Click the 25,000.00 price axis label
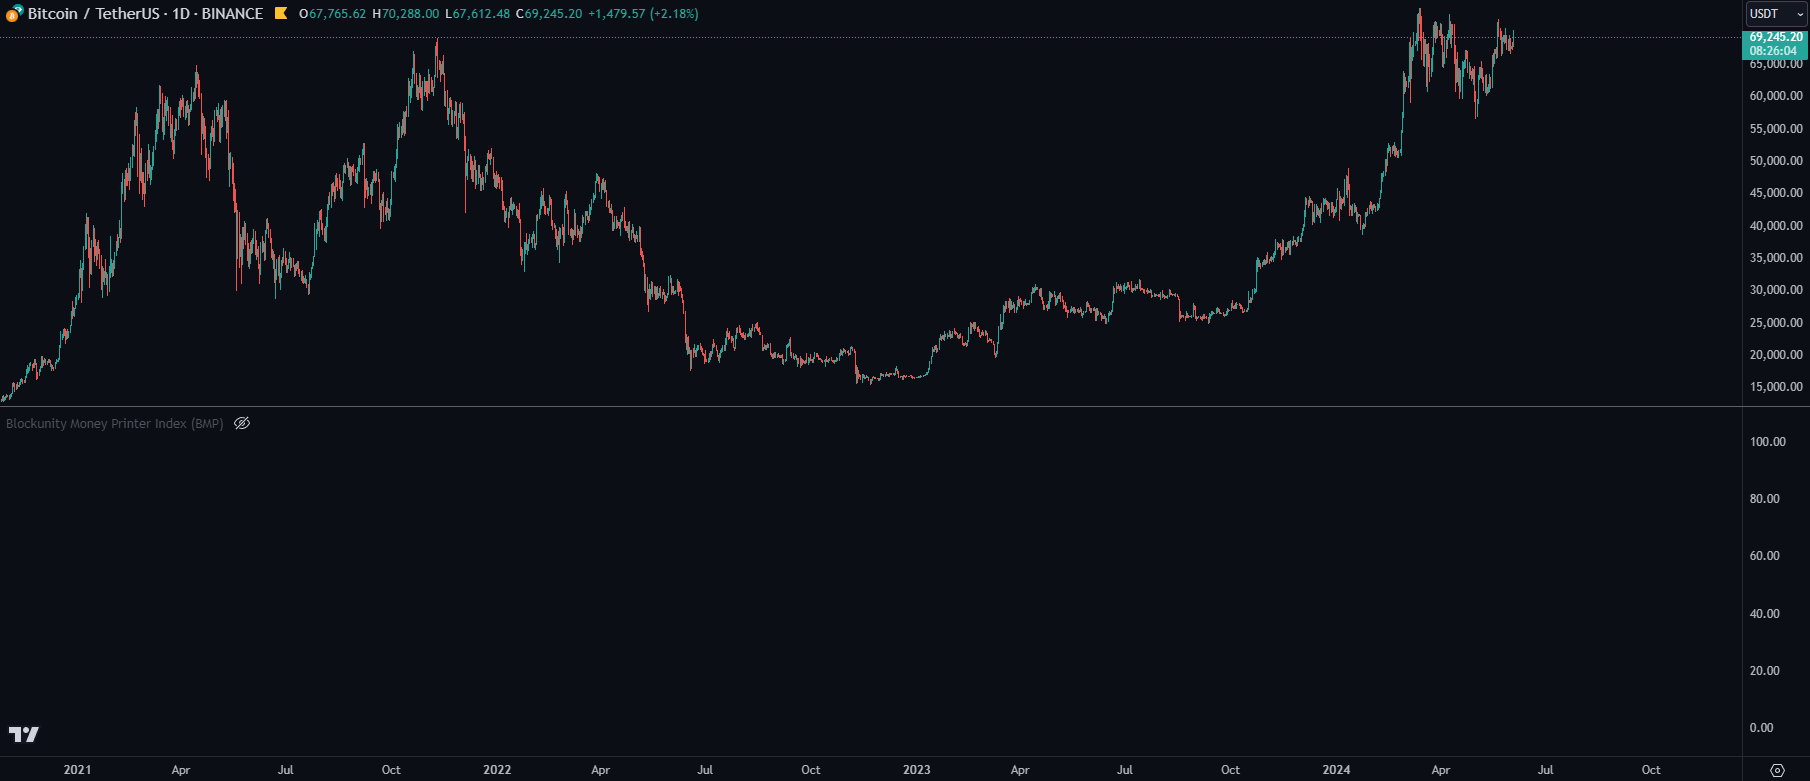This screenshot has width=1810, height=781. pos(1776,323)
